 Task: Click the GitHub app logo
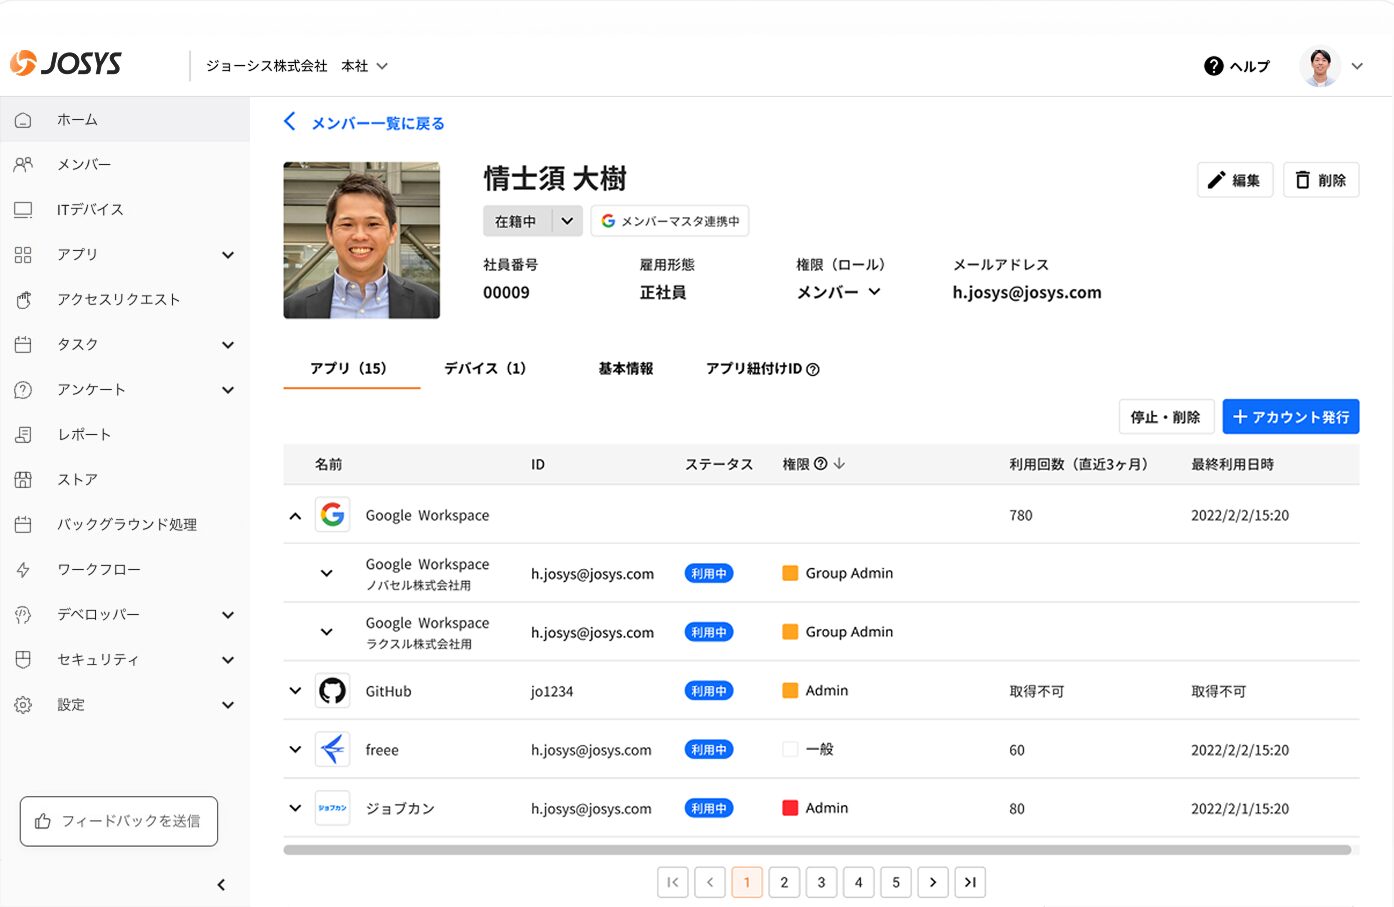pos(332,691)
